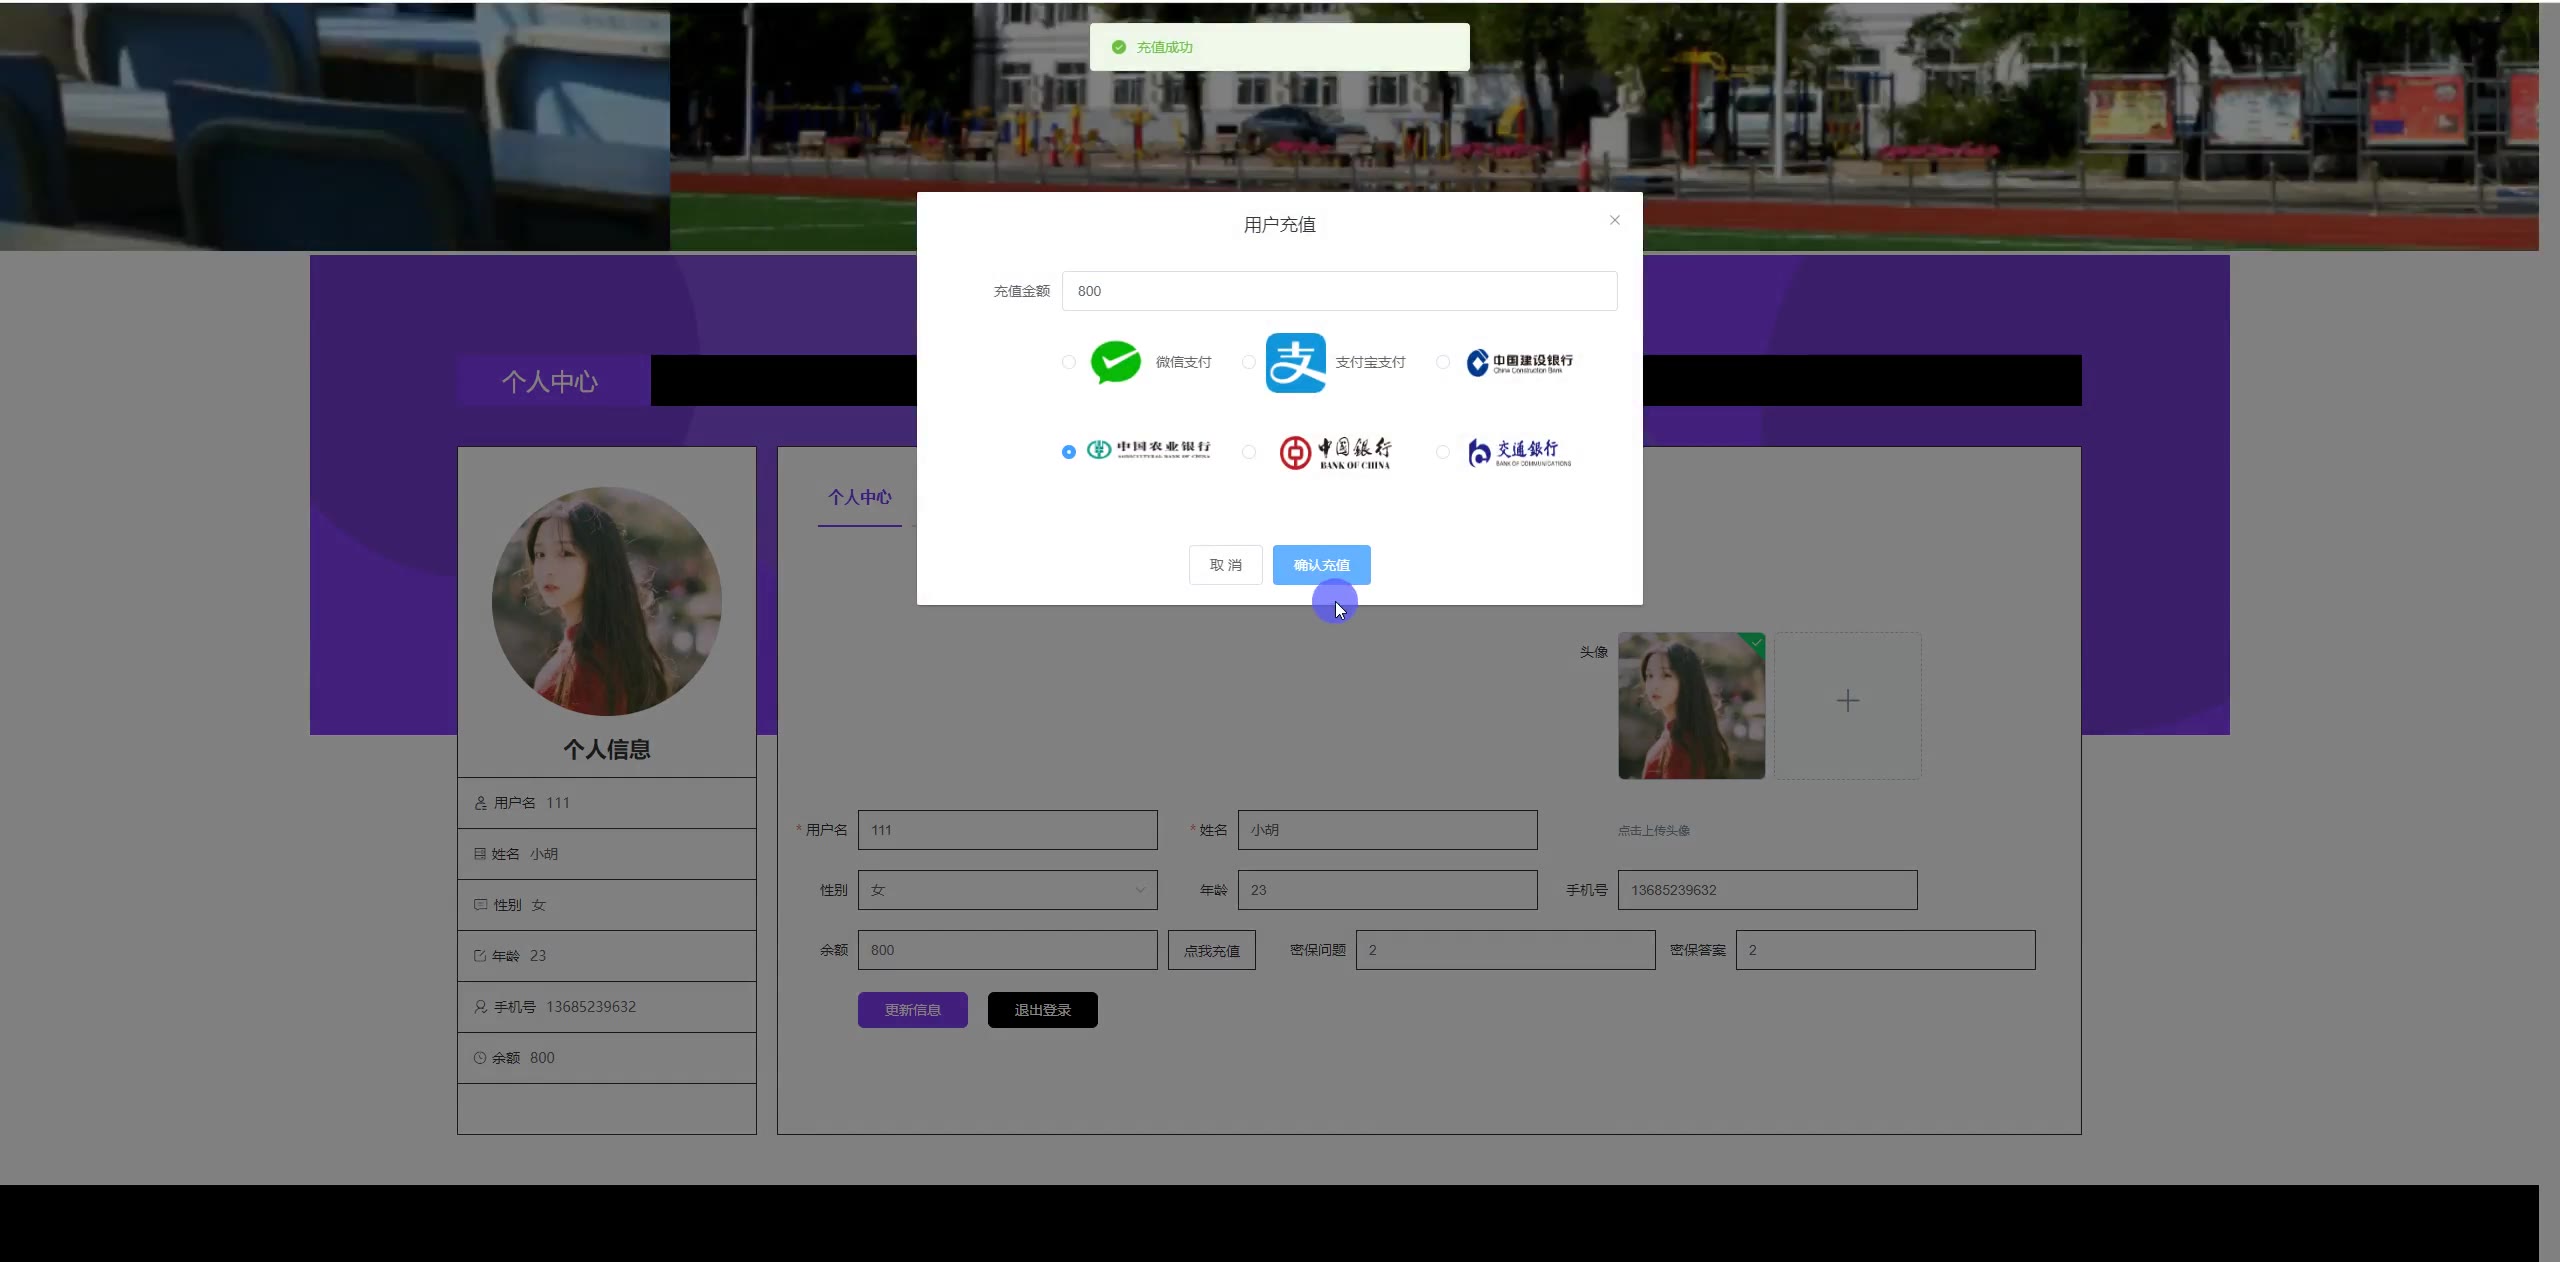Click the China Construction Bank logo
This screenshot has height=1262, width=2560.
point(1519,362)
